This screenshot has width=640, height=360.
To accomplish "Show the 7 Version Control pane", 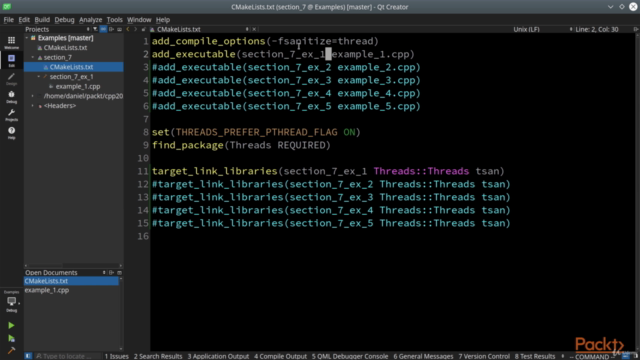I will pos(484,356).
